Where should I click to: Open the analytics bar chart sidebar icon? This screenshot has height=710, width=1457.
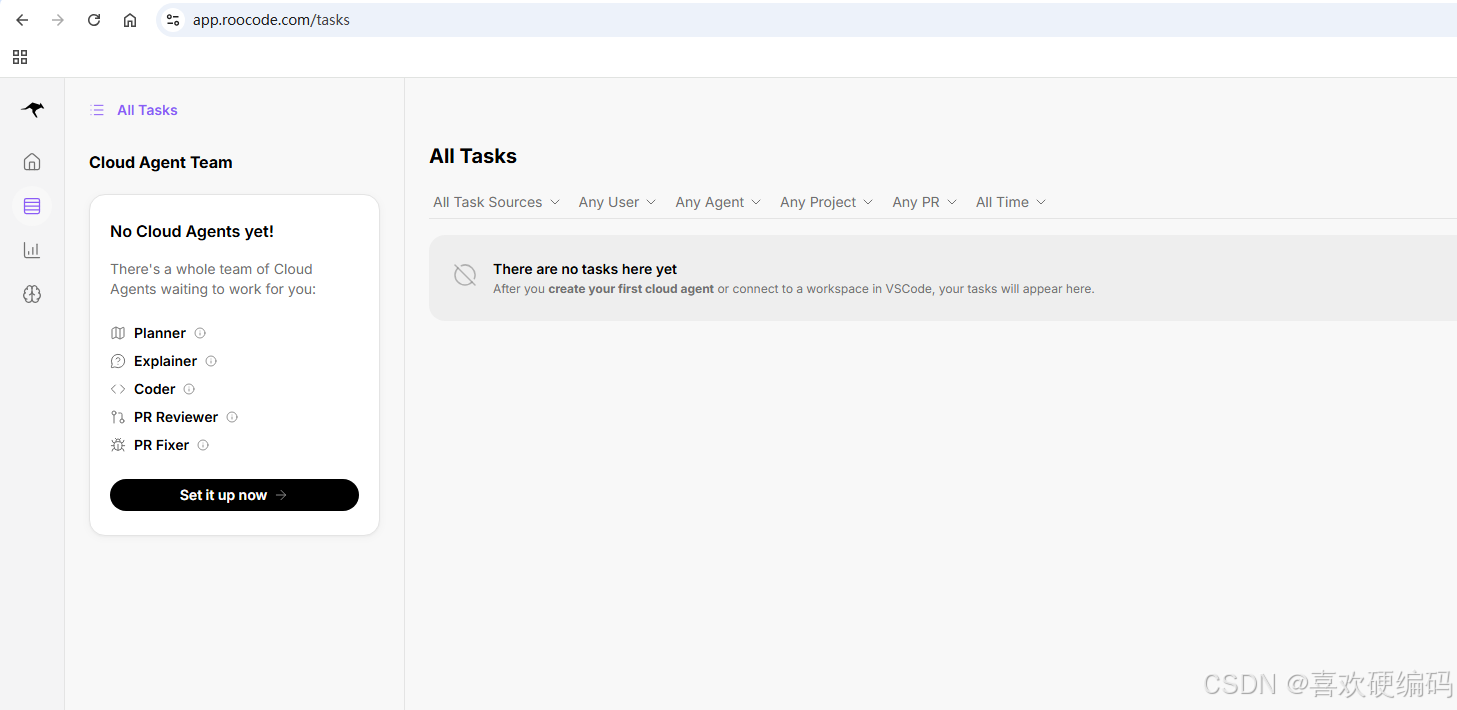[x=32, y=250]
